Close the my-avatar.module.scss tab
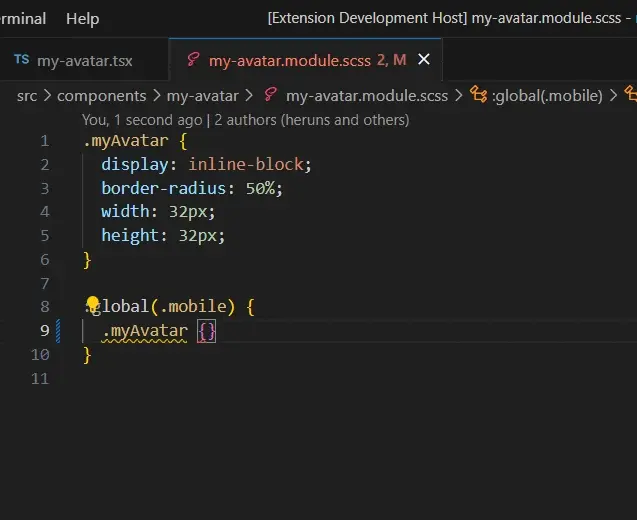The image size is (637, 520). click(x=423, y=60)
